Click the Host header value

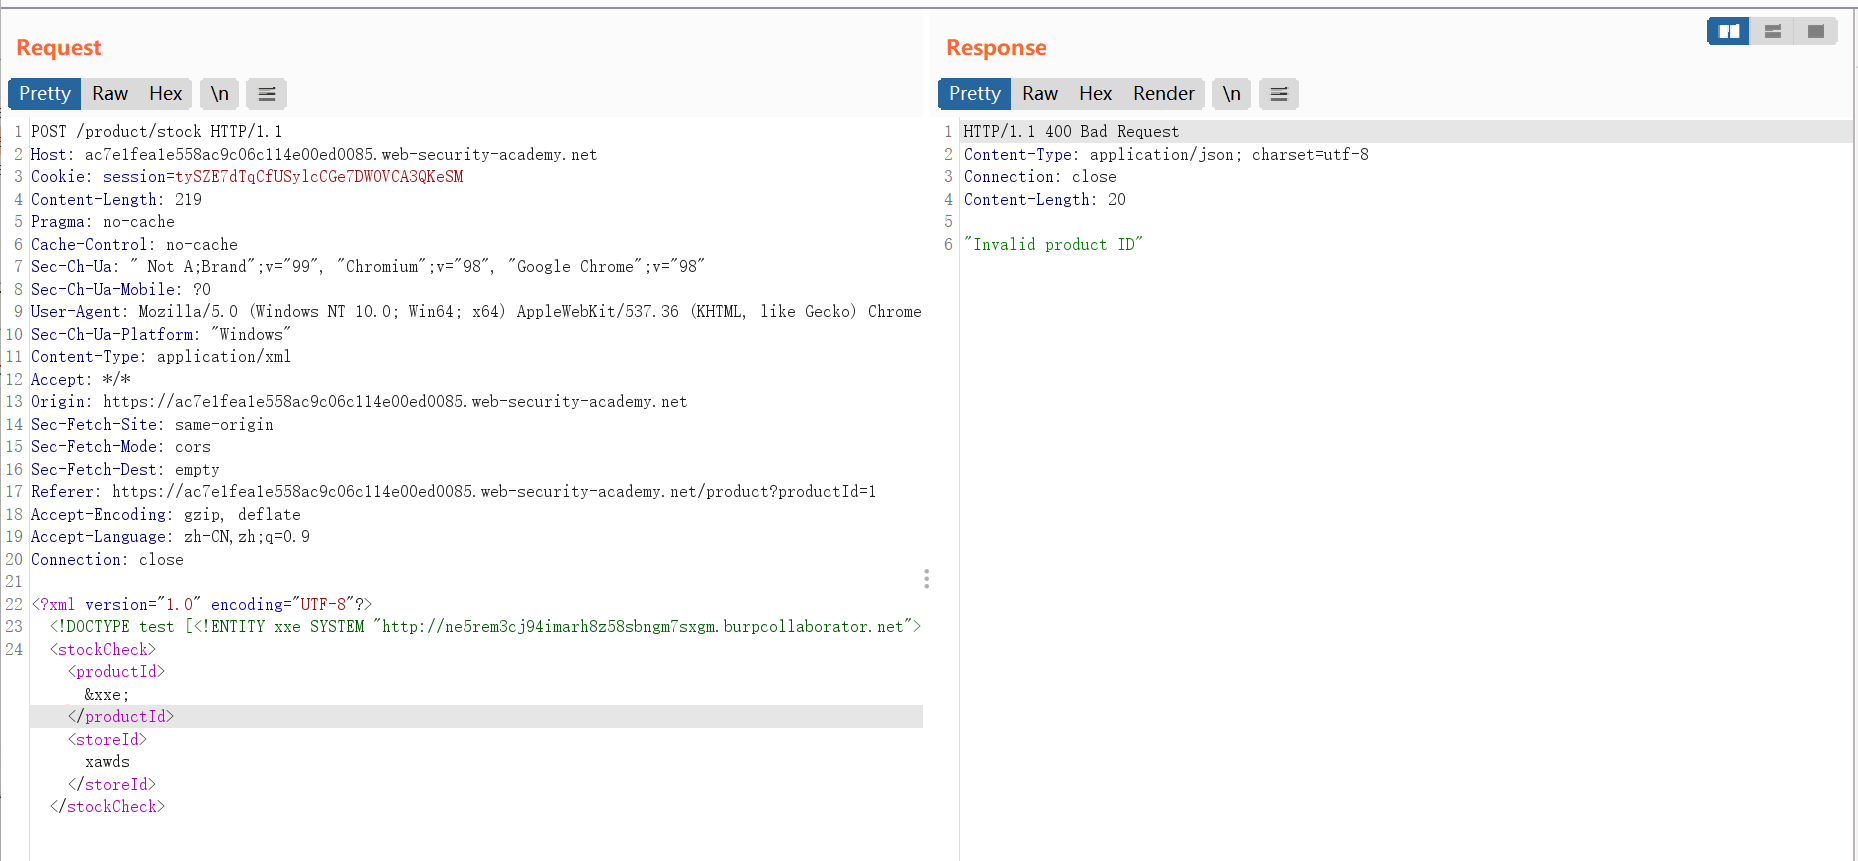(x=341, y=155)
